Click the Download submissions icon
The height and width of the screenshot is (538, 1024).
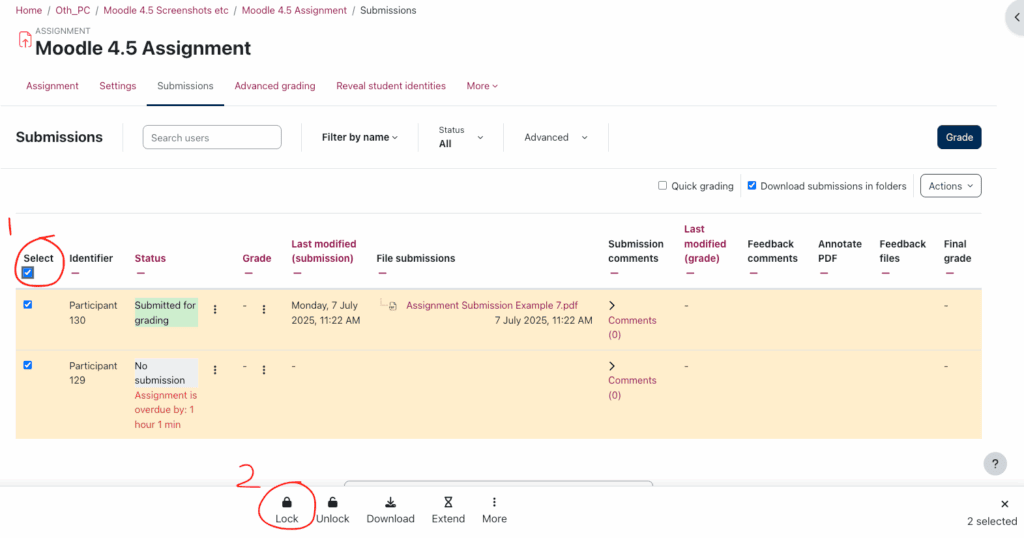390,502
